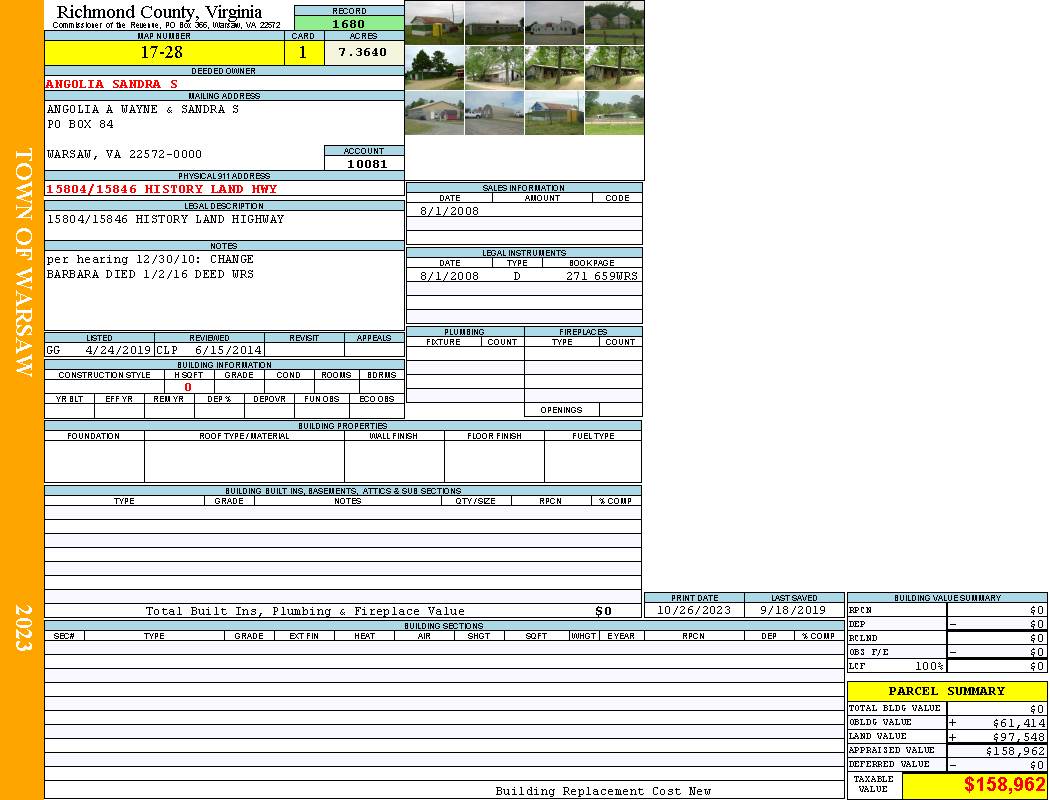The image size is (1050, 800).
Task: Click the yellow map number 17-28 field
Action: click(163, 52)
